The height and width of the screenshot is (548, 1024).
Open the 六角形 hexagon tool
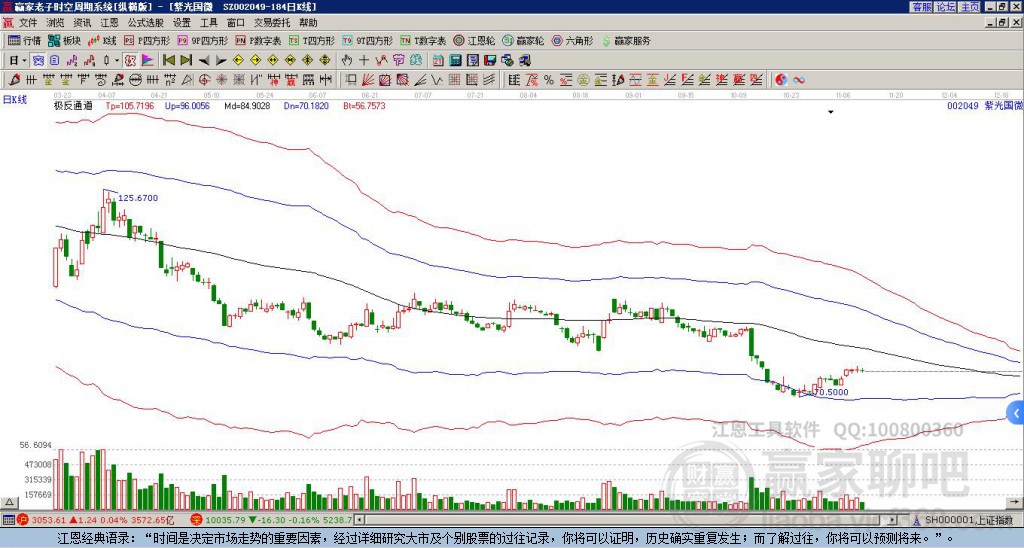click(x=573, y=40)
